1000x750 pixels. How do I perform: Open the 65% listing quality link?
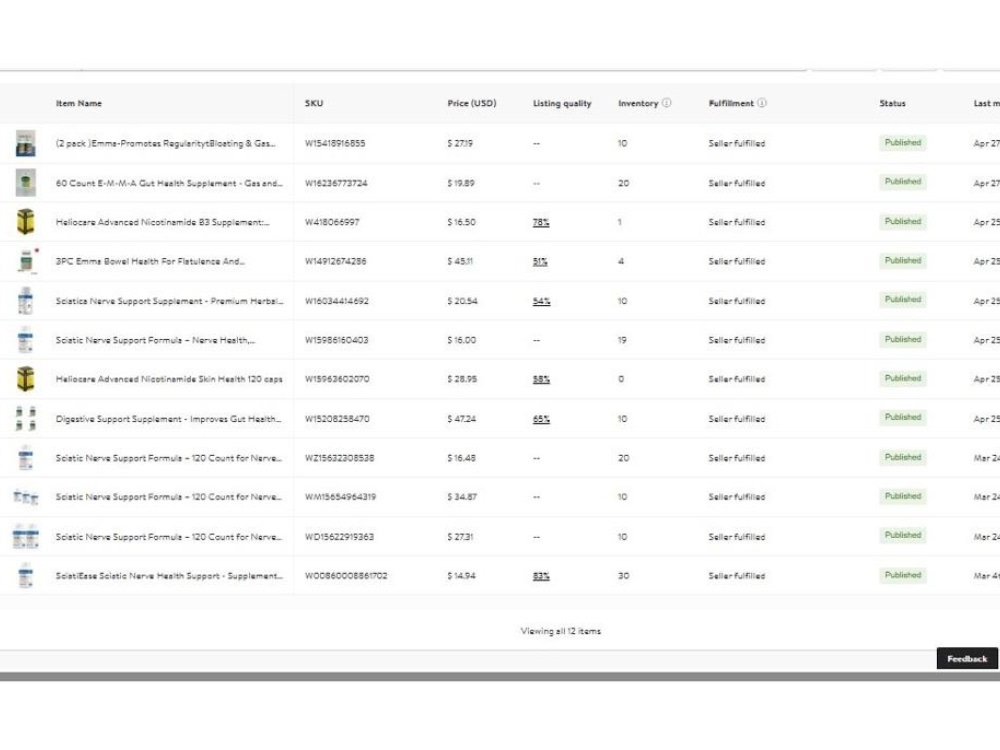click(x=541, y=419)
